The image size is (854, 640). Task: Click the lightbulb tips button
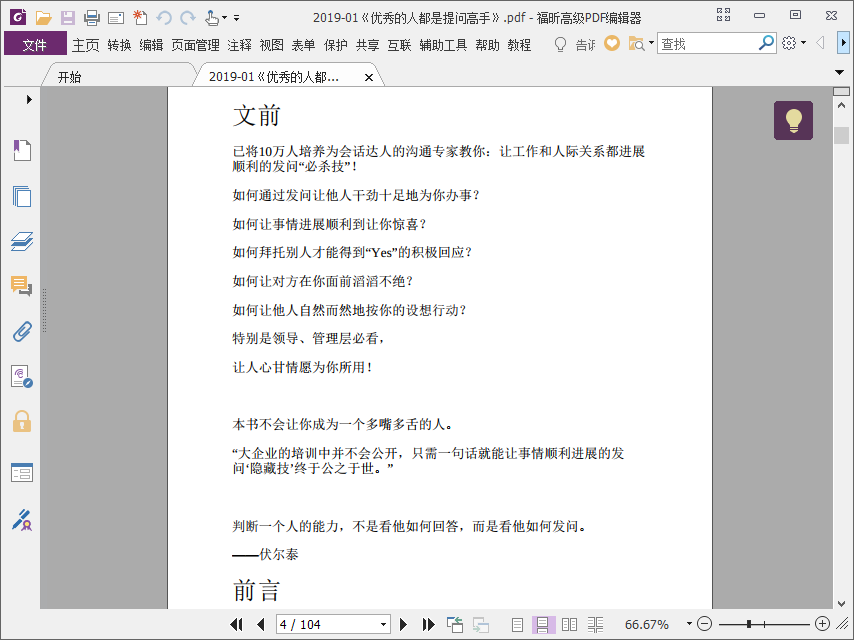(x=793, y=120)
